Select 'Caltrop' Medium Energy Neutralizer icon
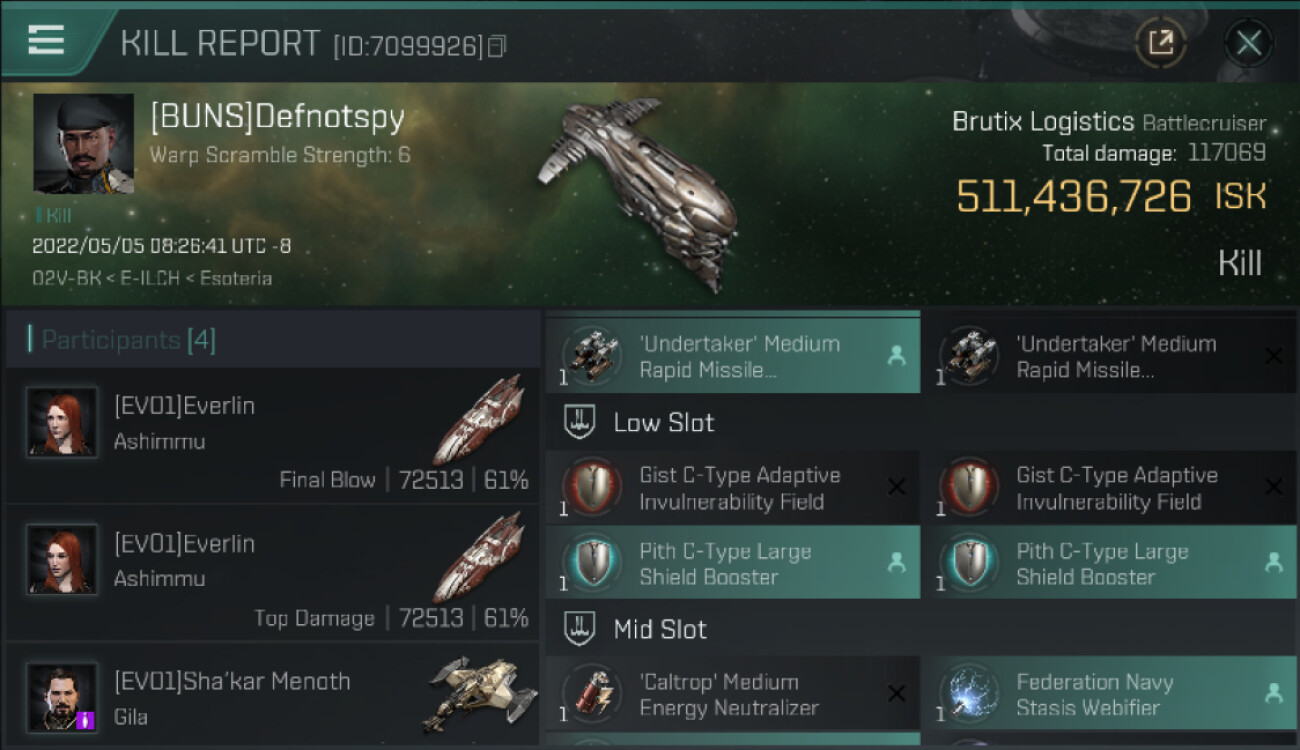The image size is (1300, 750). click(x=592, y=694)
